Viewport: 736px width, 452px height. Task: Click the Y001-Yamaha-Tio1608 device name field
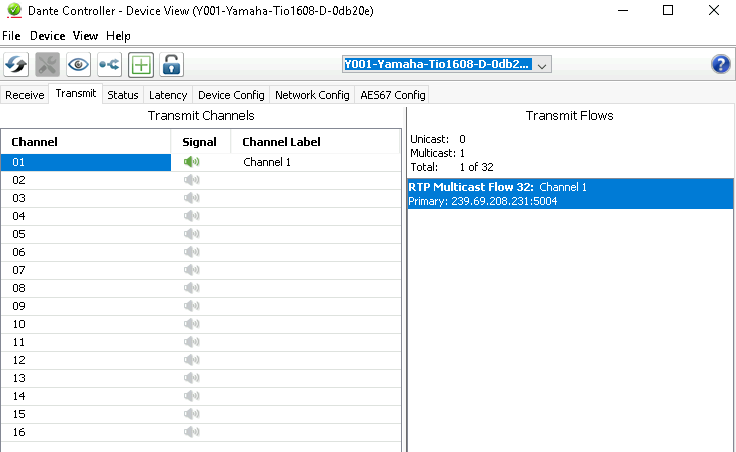[x=437, y=64]
